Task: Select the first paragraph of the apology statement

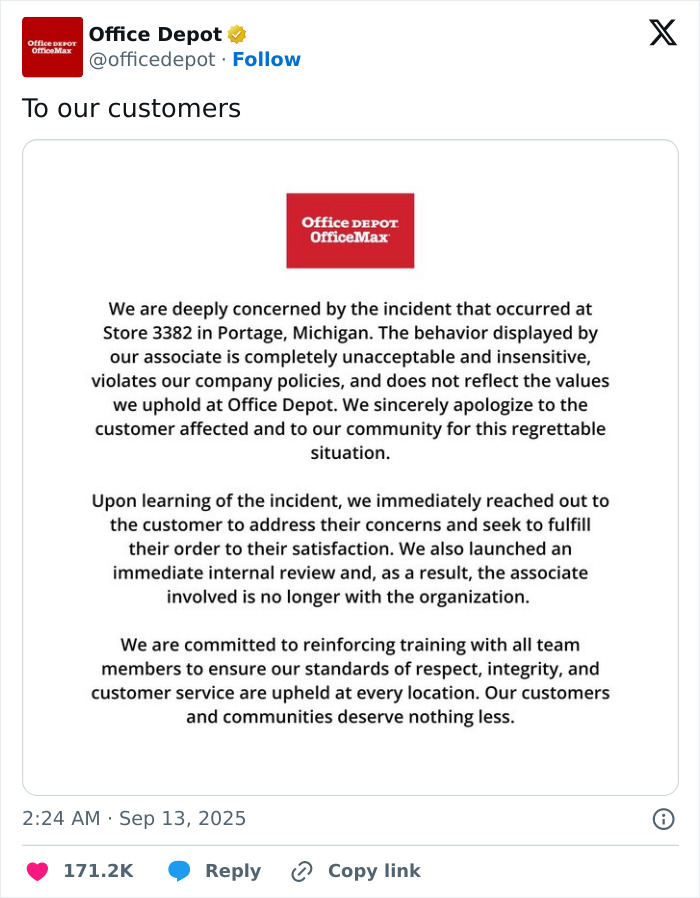Action: pyautogui.click(x=350, y=380)
